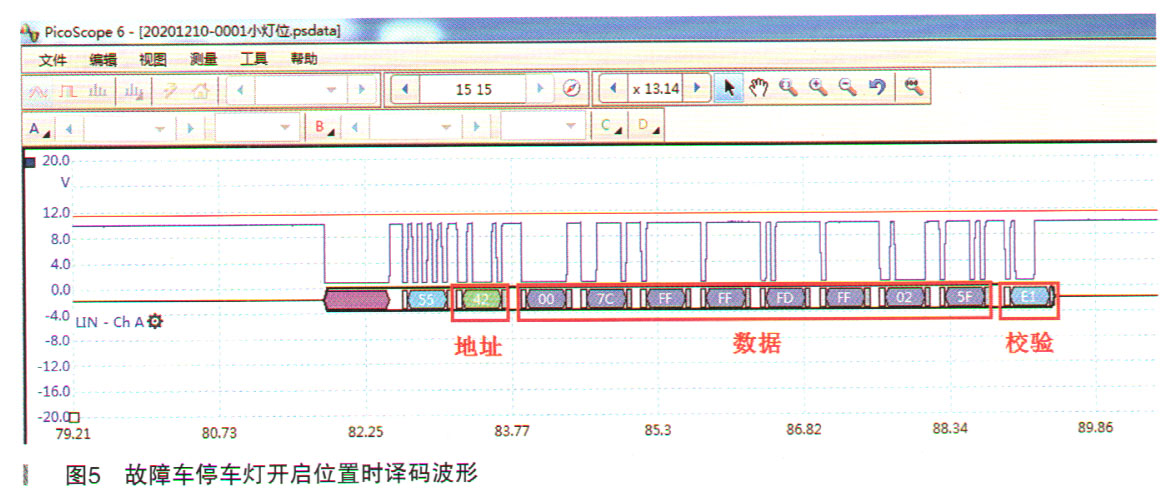Open the 测量 menu
Image resolution: width=1168 pixels, height=495 pixels.
pyautogui.click(x=203, y=60)
